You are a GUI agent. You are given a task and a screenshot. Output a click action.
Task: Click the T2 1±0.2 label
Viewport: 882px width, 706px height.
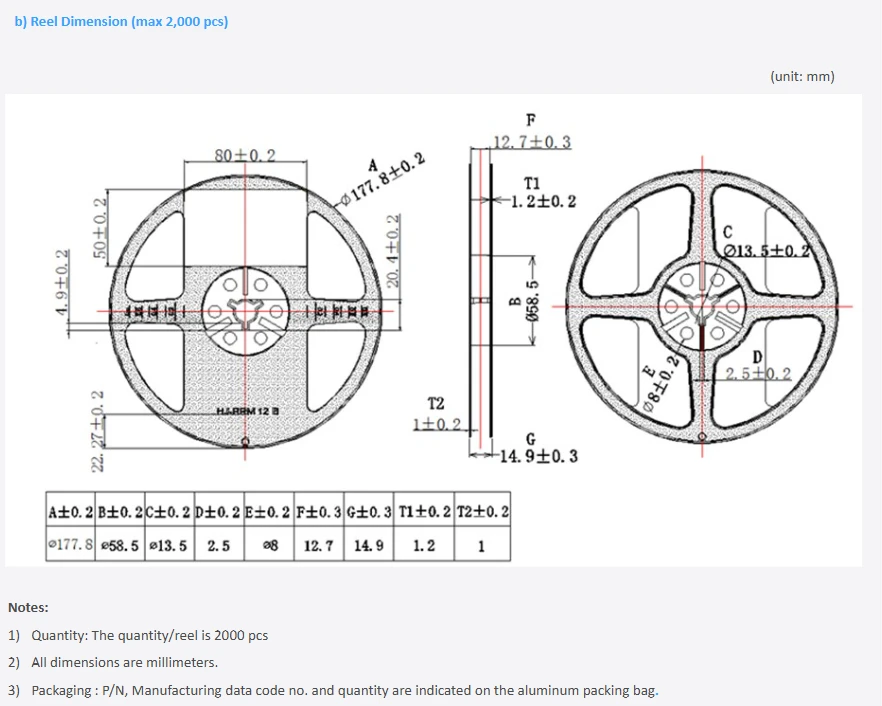pyautogui.click(x=436, y=415)
